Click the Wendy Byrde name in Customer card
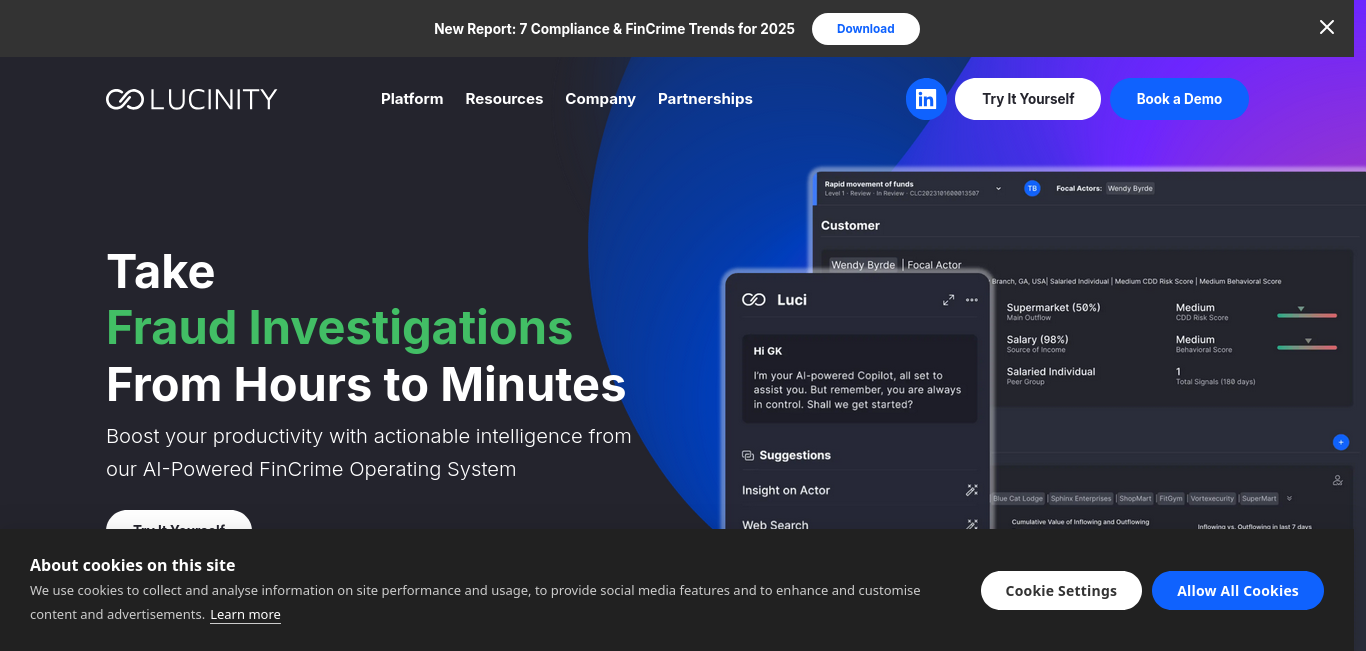This screenshot has width=1366, height=651. coord(863,265)
